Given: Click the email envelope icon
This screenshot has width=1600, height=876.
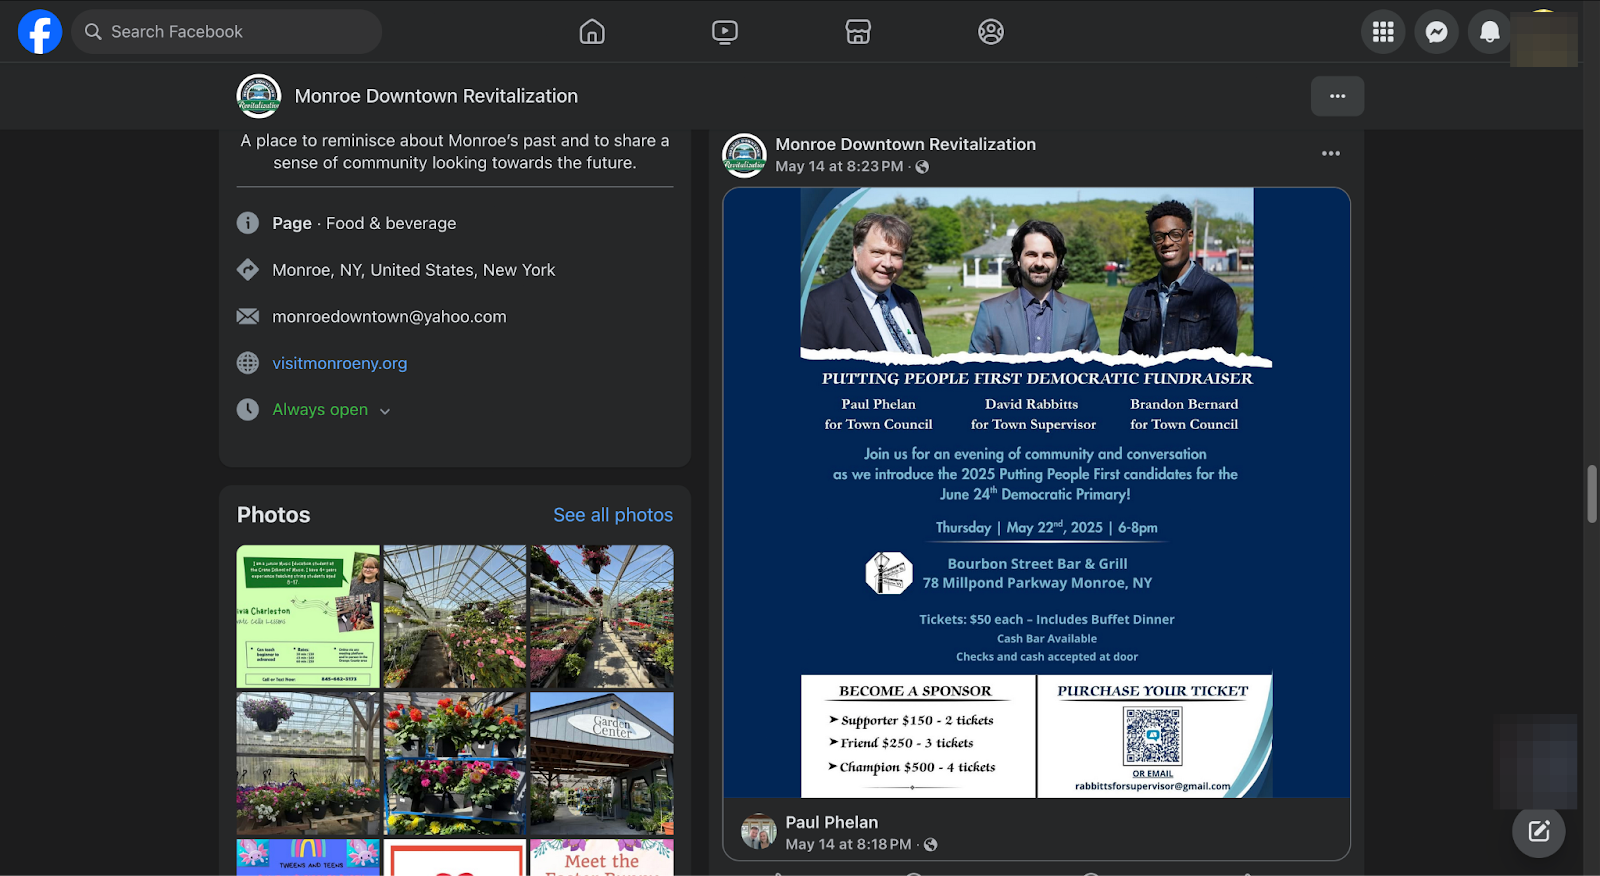Looking at the screenshot, I should coord(248,316).
